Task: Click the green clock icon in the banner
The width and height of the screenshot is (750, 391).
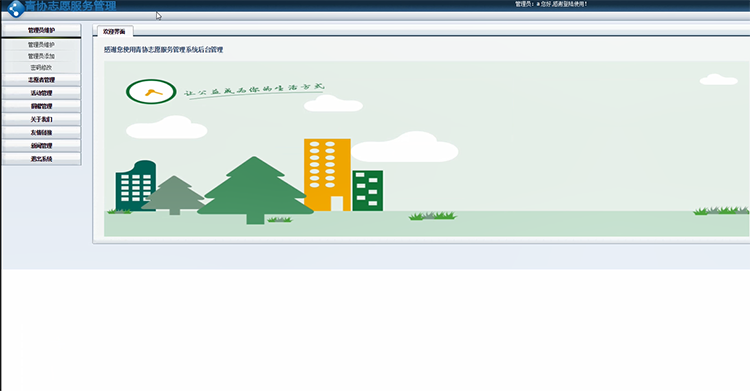Action: click(x=151, y=92)
